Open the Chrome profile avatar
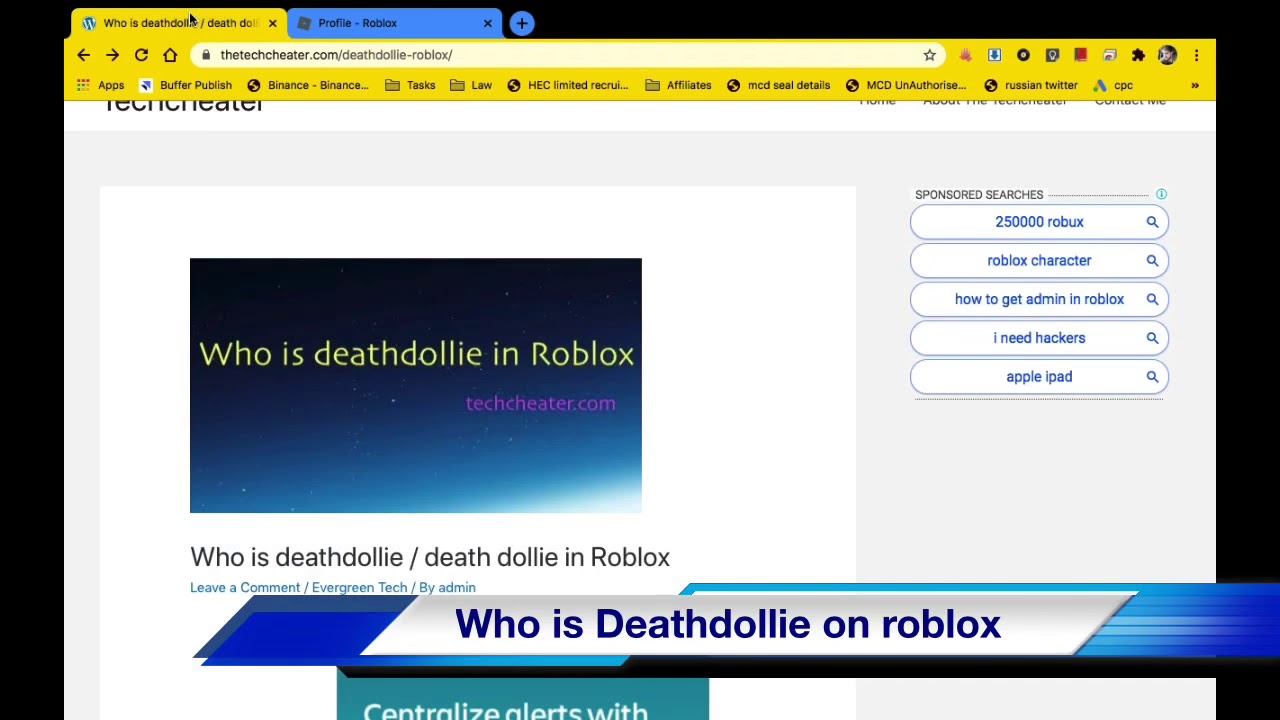The image size is (1280, 720). coord(1167,55)
